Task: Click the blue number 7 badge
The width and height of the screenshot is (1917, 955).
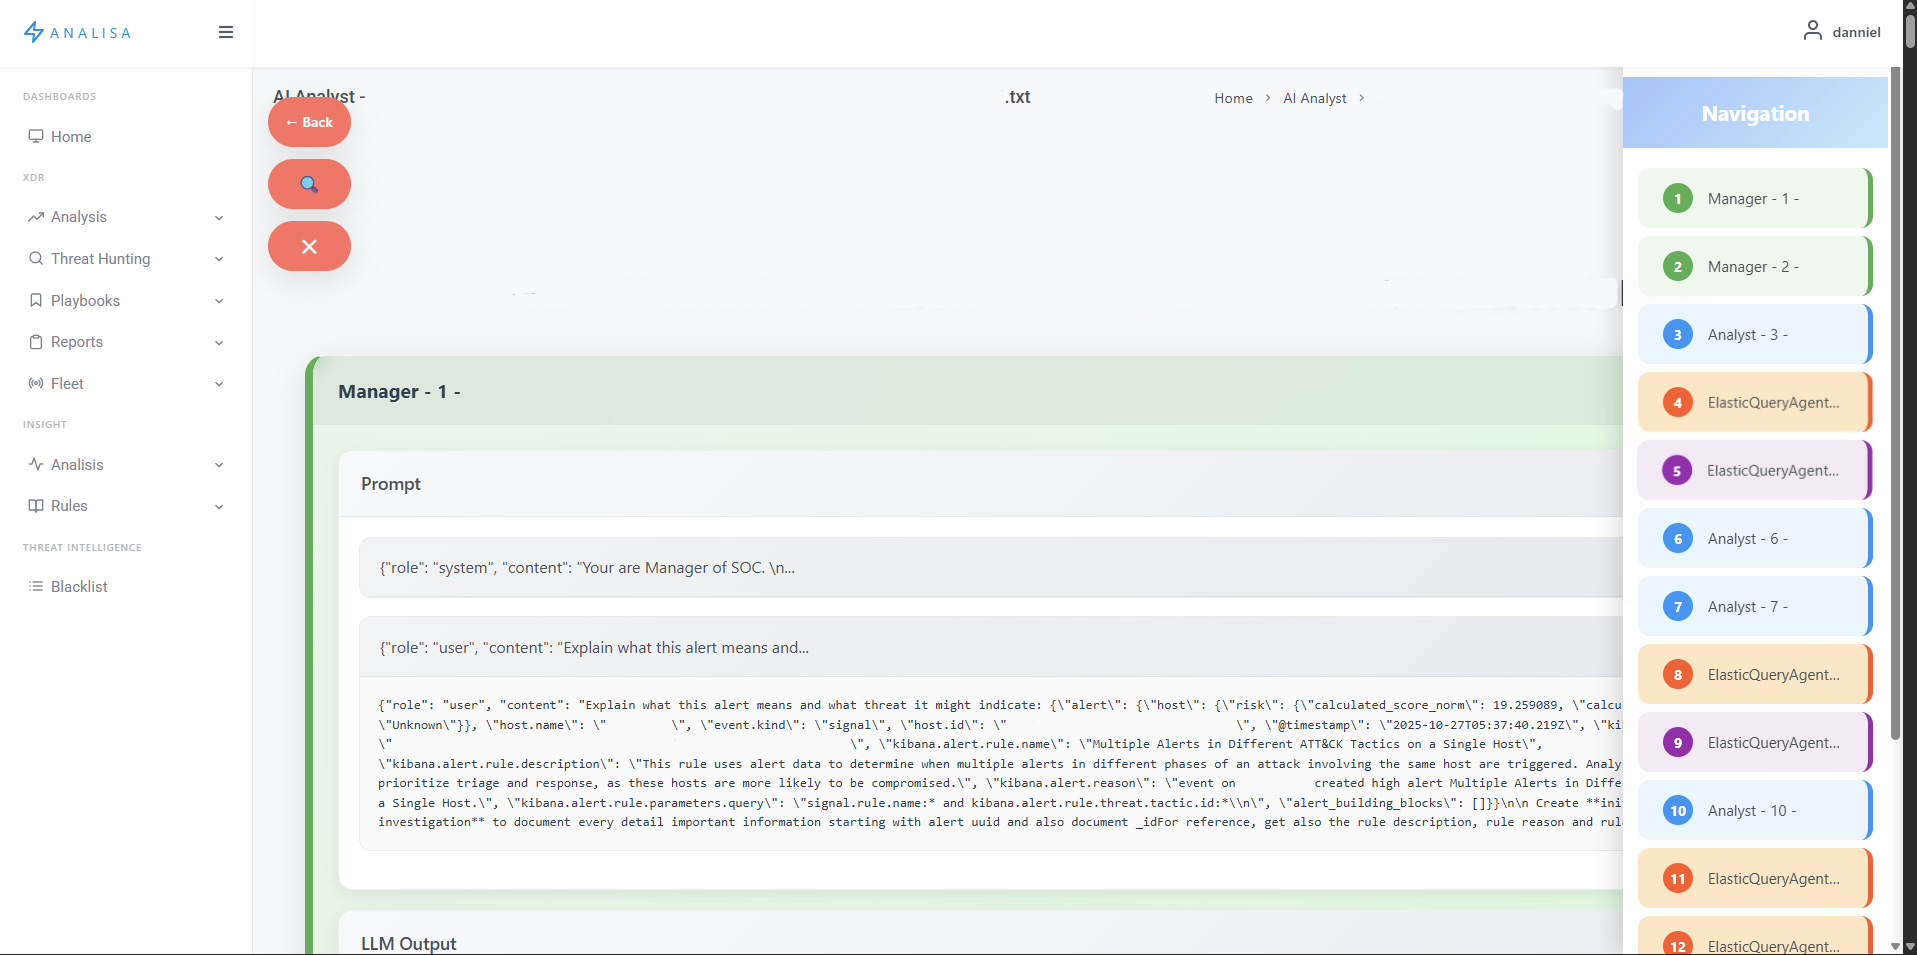Action: (1678, 606)
